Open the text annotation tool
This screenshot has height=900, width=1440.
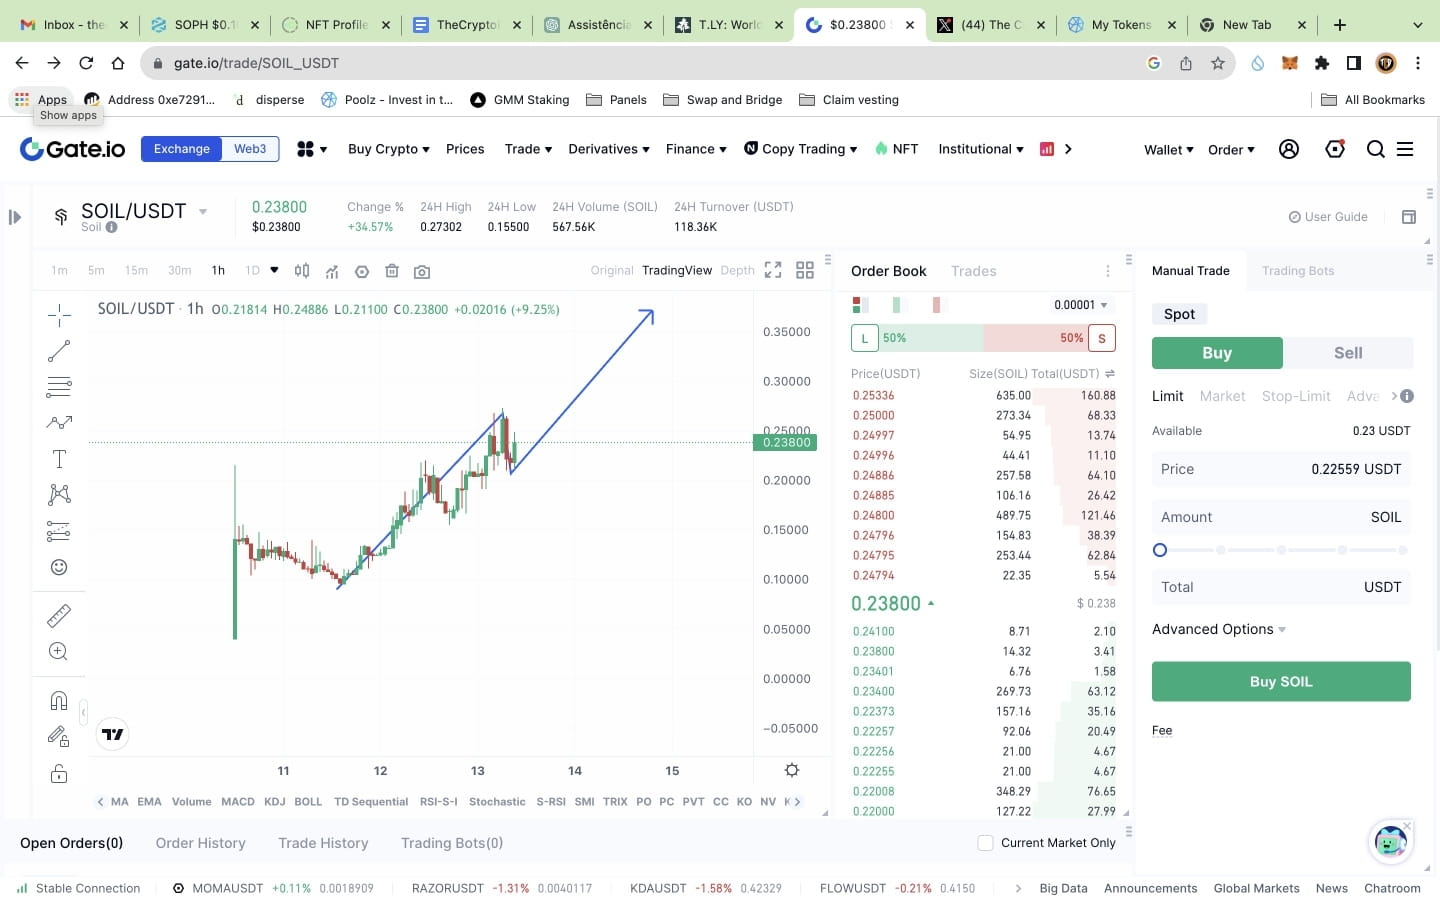(x=58, y=458)
